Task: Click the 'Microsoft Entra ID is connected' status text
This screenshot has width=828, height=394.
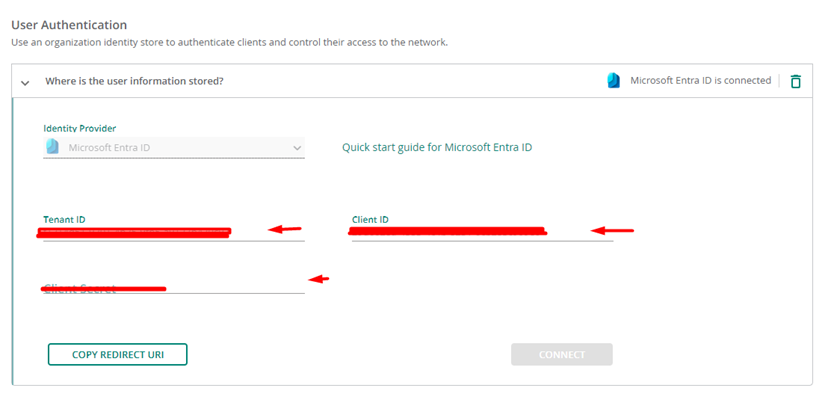Action: tap(701, 81)
